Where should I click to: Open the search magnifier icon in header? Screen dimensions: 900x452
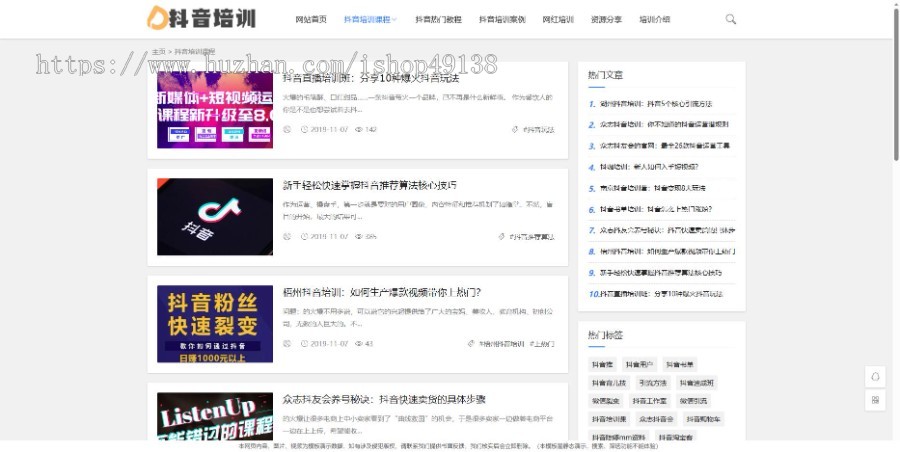pyautogui.click(x=731, y=19)
